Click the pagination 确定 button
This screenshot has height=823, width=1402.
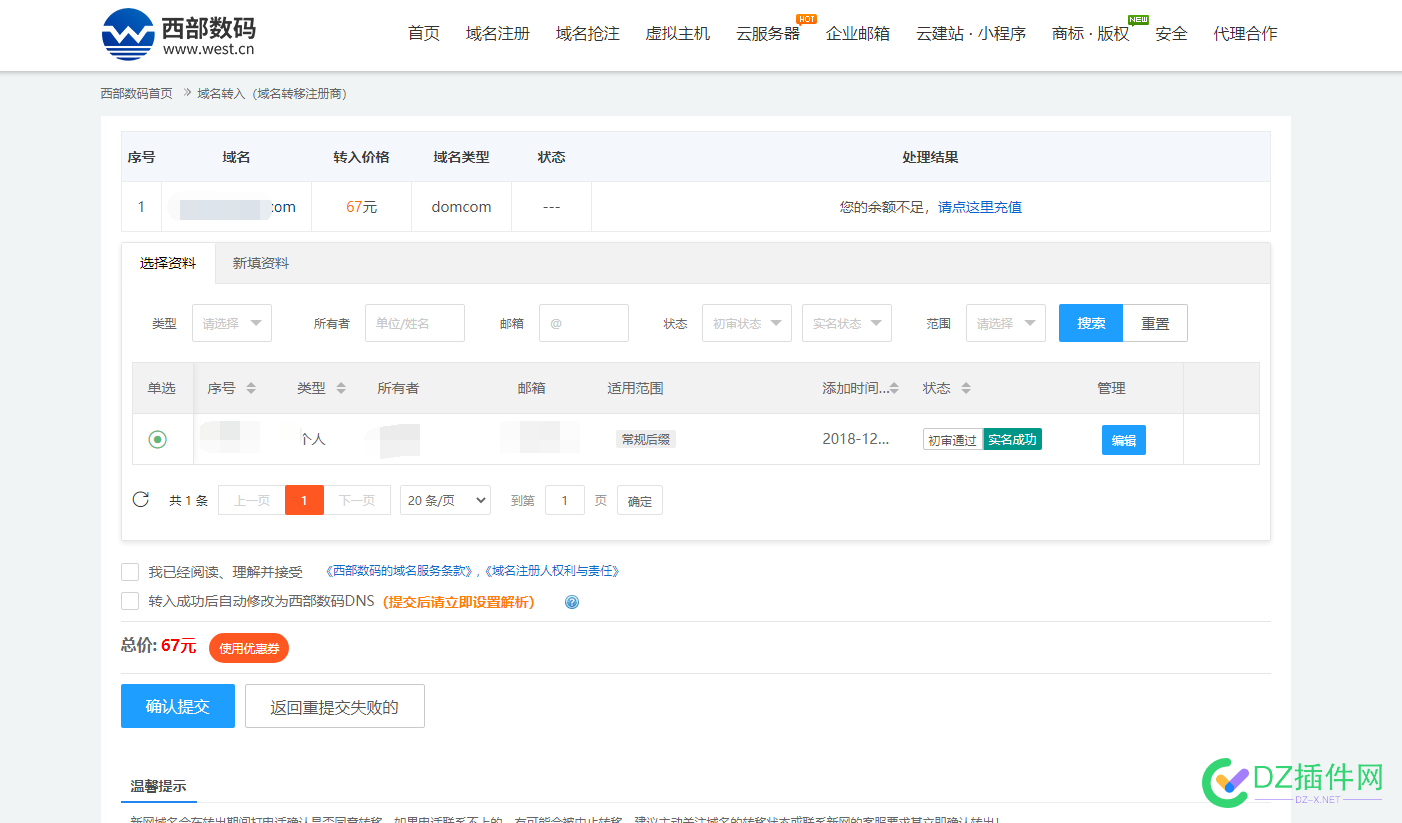pyautogui.click(x=640, y=501)
